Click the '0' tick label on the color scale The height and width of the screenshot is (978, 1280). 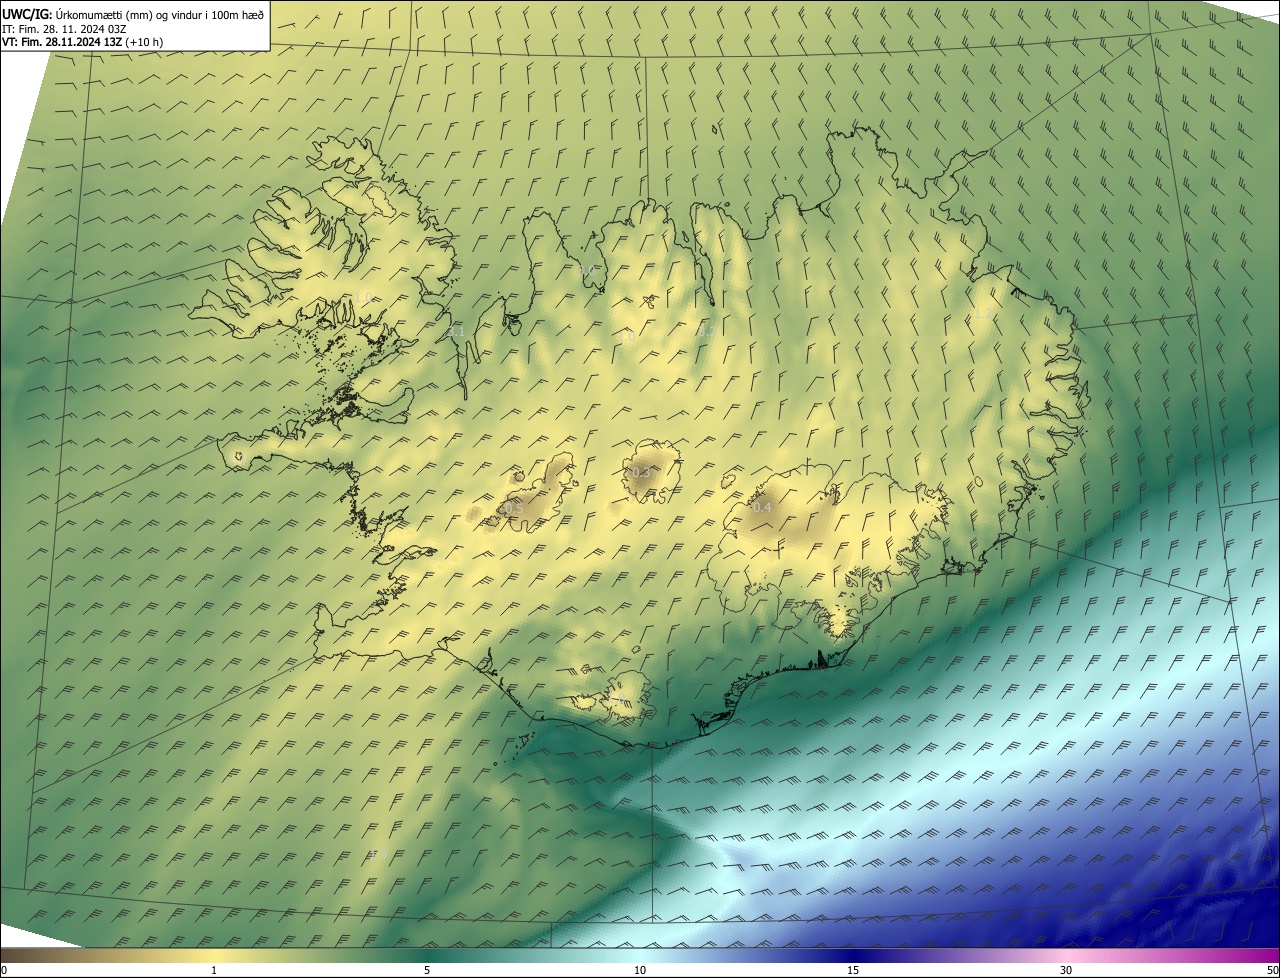click(4, 970)
